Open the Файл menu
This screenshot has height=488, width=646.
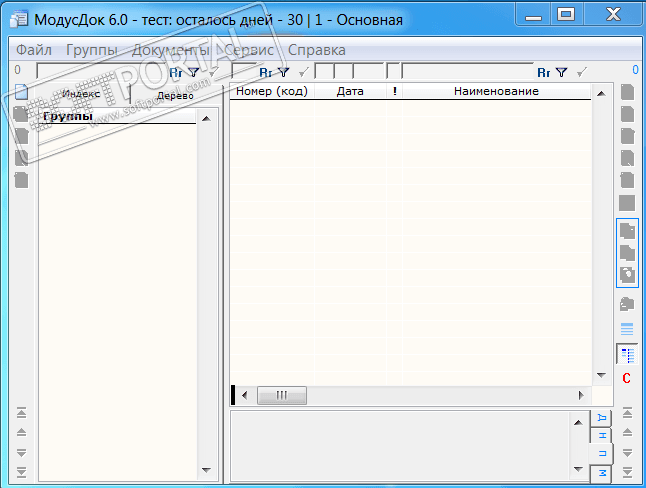tap(34, 50)
